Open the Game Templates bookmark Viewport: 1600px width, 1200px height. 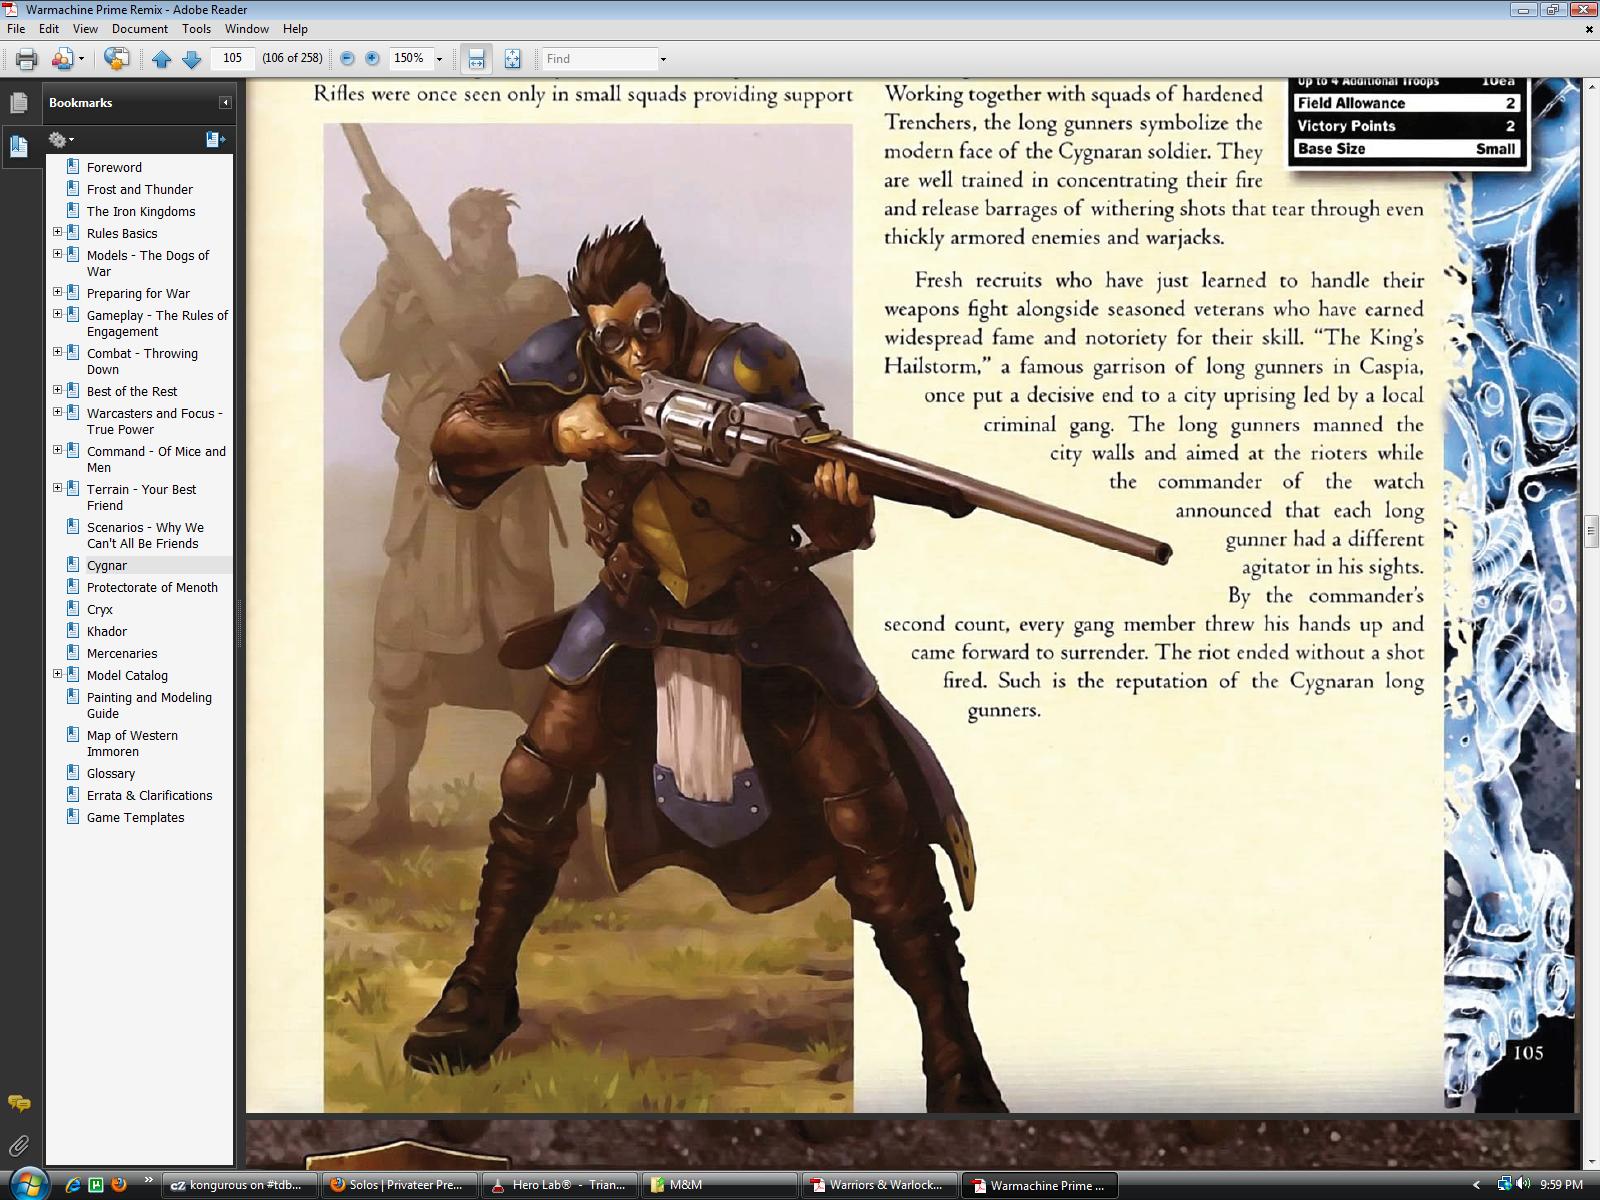136,818
